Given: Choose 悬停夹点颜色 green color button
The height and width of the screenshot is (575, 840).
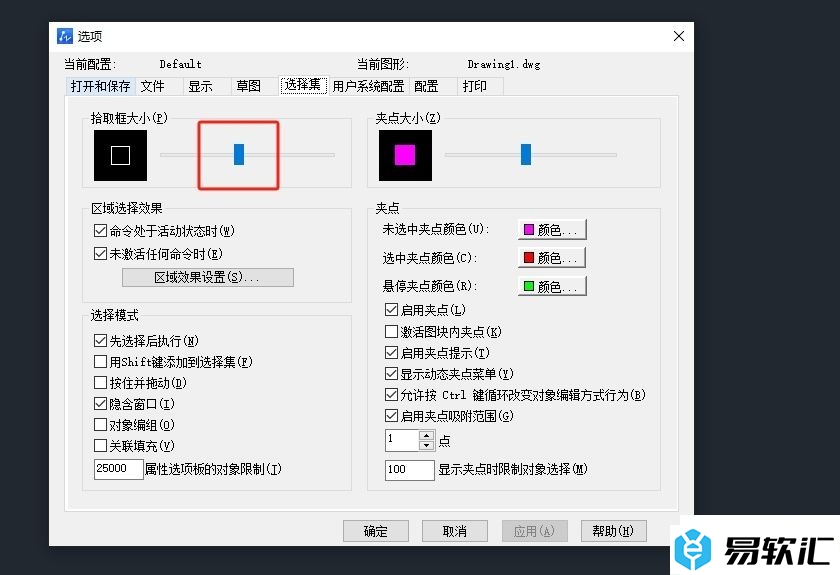Looking at the screenshot, I should pyautogui.click(x=552, y=286).
